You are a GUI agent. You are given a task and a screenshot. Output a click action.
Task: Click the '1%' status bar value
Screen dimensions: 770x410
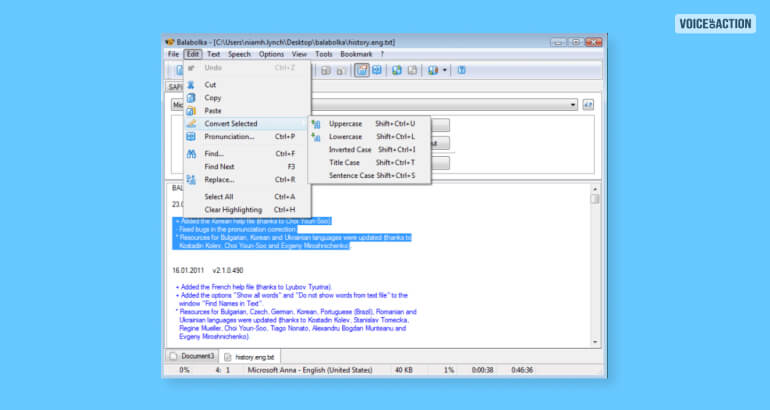(x=449, y=370)
